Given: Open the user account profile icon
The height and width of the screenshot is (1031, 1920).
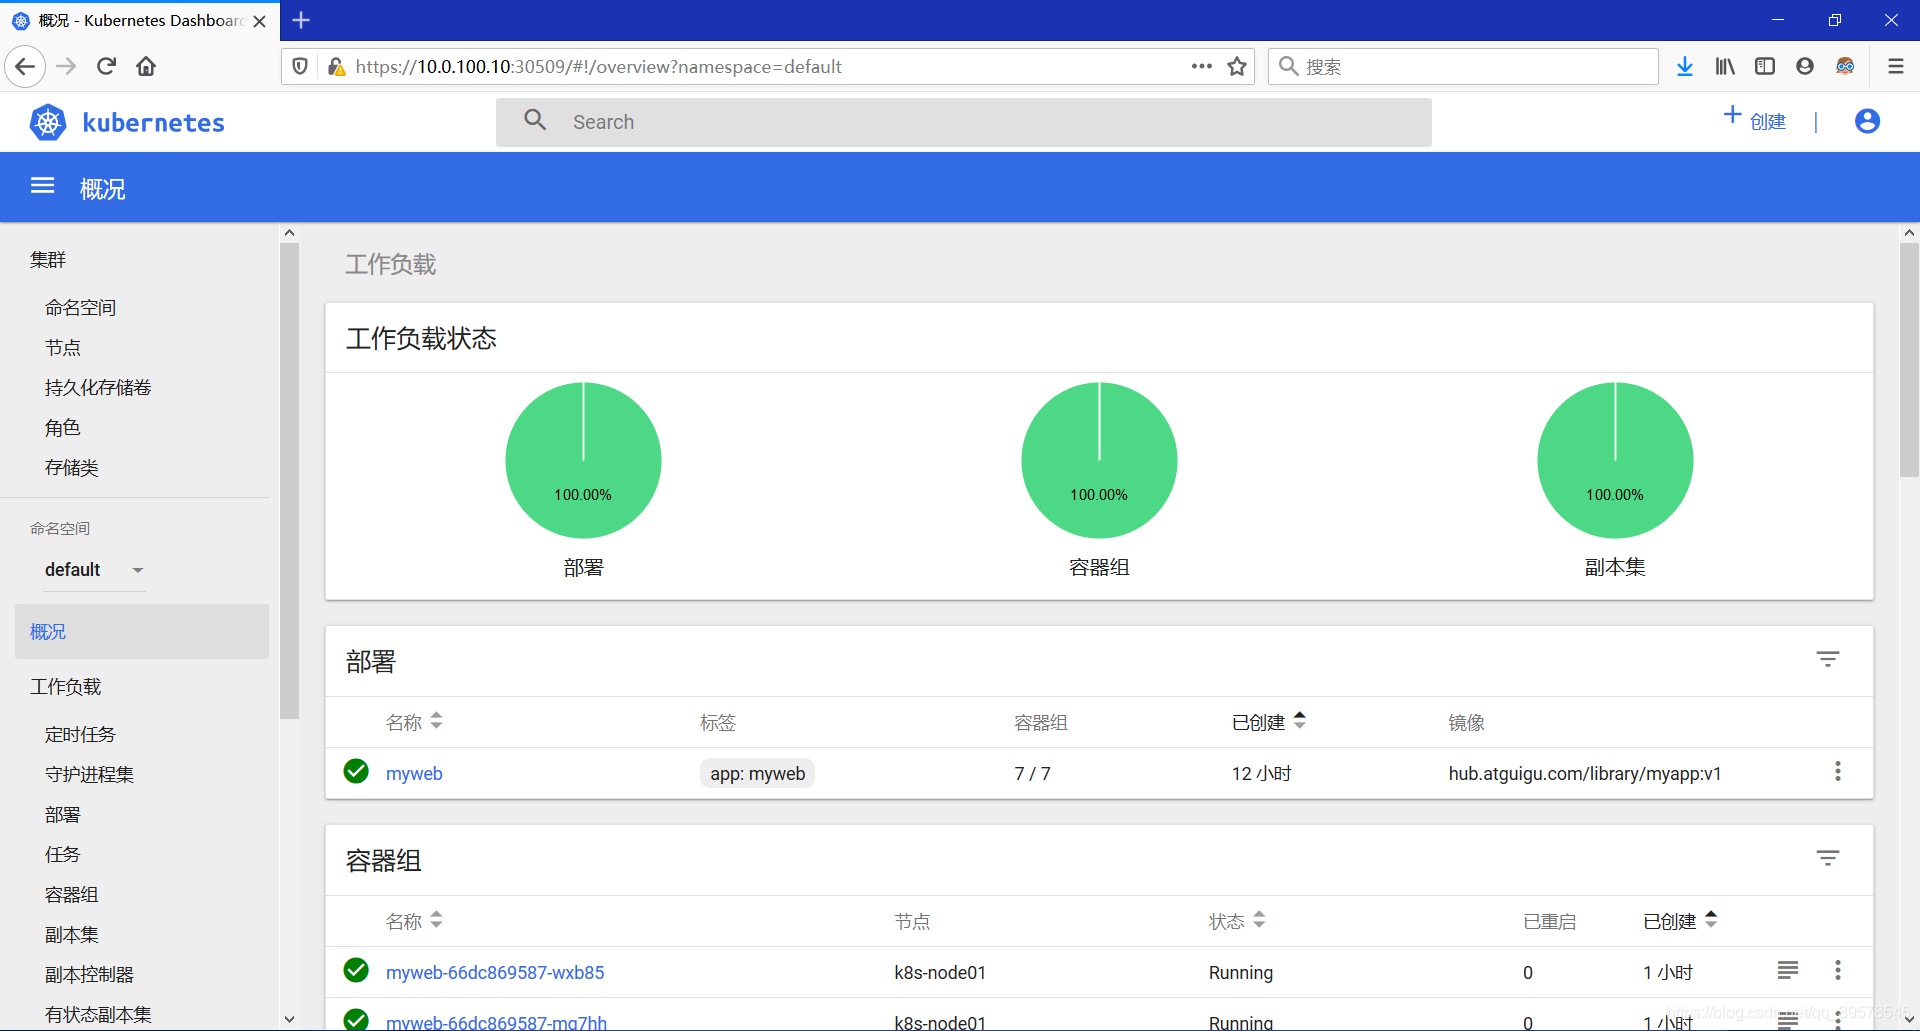Looking at the screenshot, I should (1867, 121).
